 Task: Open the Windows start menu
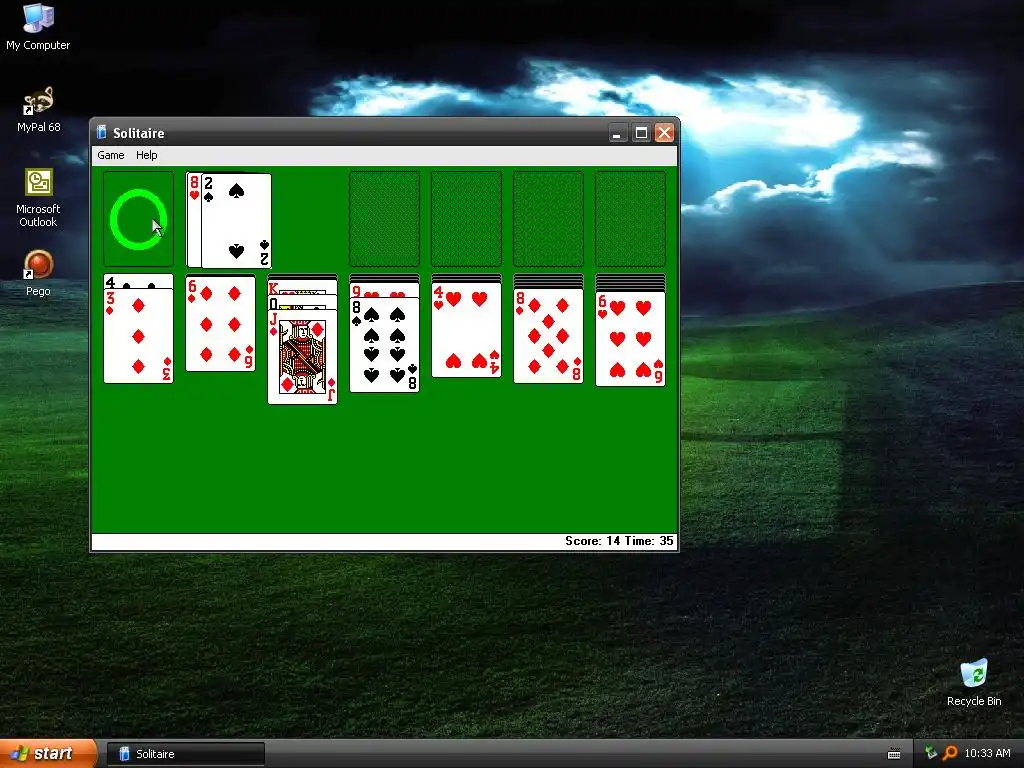coord(48,754)
